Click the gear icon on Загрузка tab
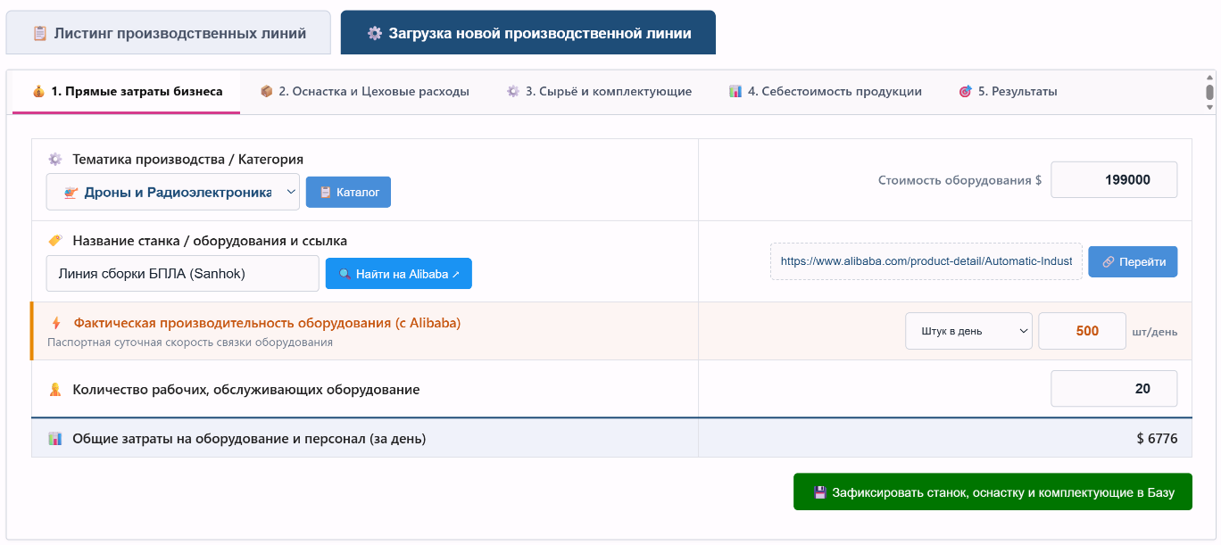The height and width of the screenshot is (545, 1221). (374, 33)
